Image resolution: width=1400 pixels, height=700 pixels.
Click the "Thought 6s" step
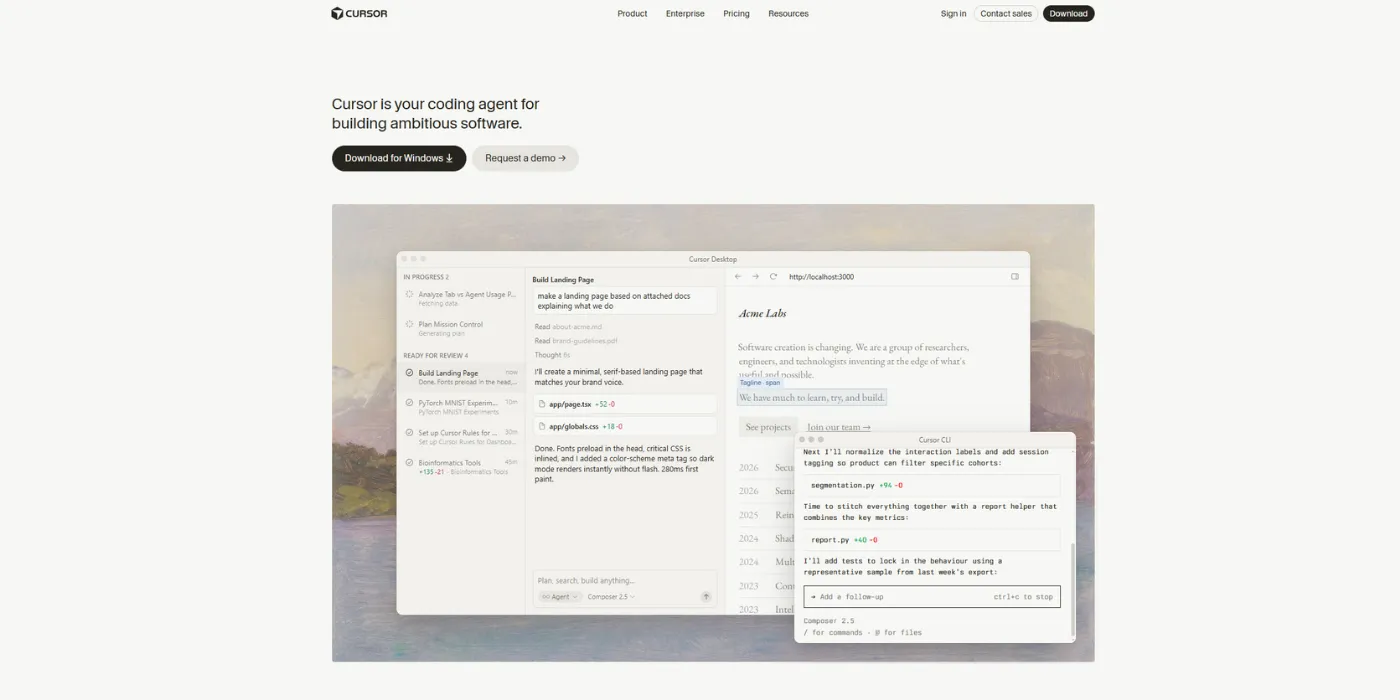pyautogui.click(x=552, y=355)
